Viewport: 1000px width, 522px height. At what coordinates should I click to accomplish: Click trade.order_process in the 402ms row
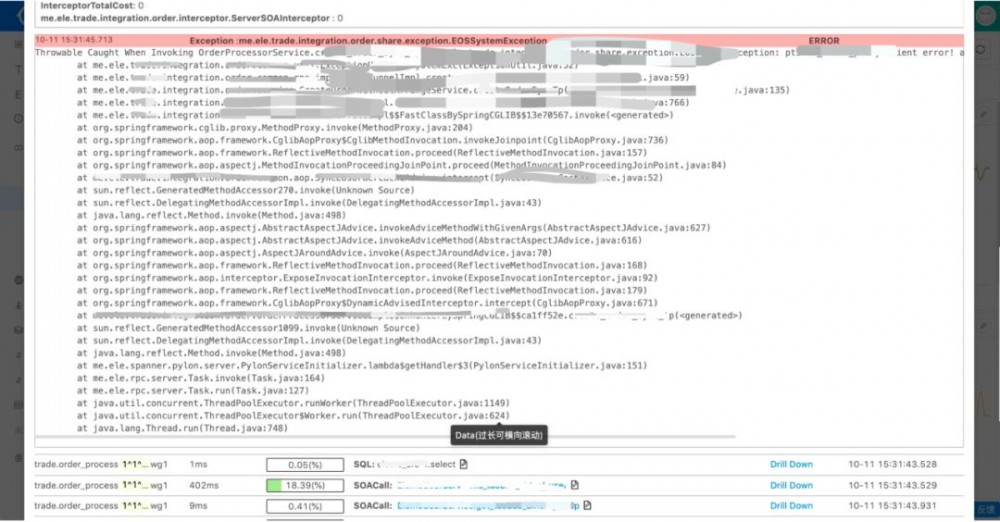pyautogui.click(x=76, y=485)
